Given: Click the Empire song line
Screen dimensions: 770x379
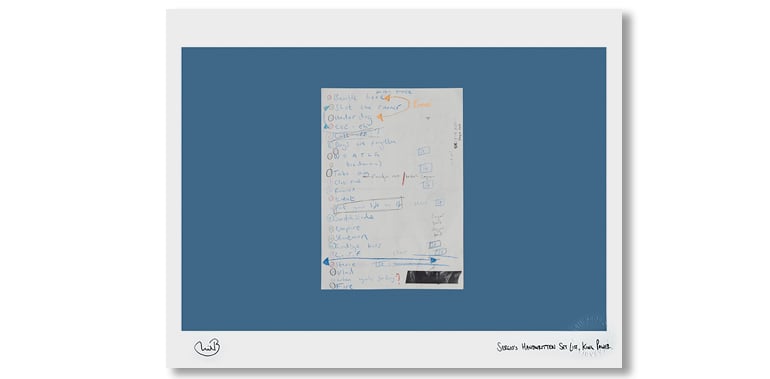Looking at the screenshot, I should [345, 228].
